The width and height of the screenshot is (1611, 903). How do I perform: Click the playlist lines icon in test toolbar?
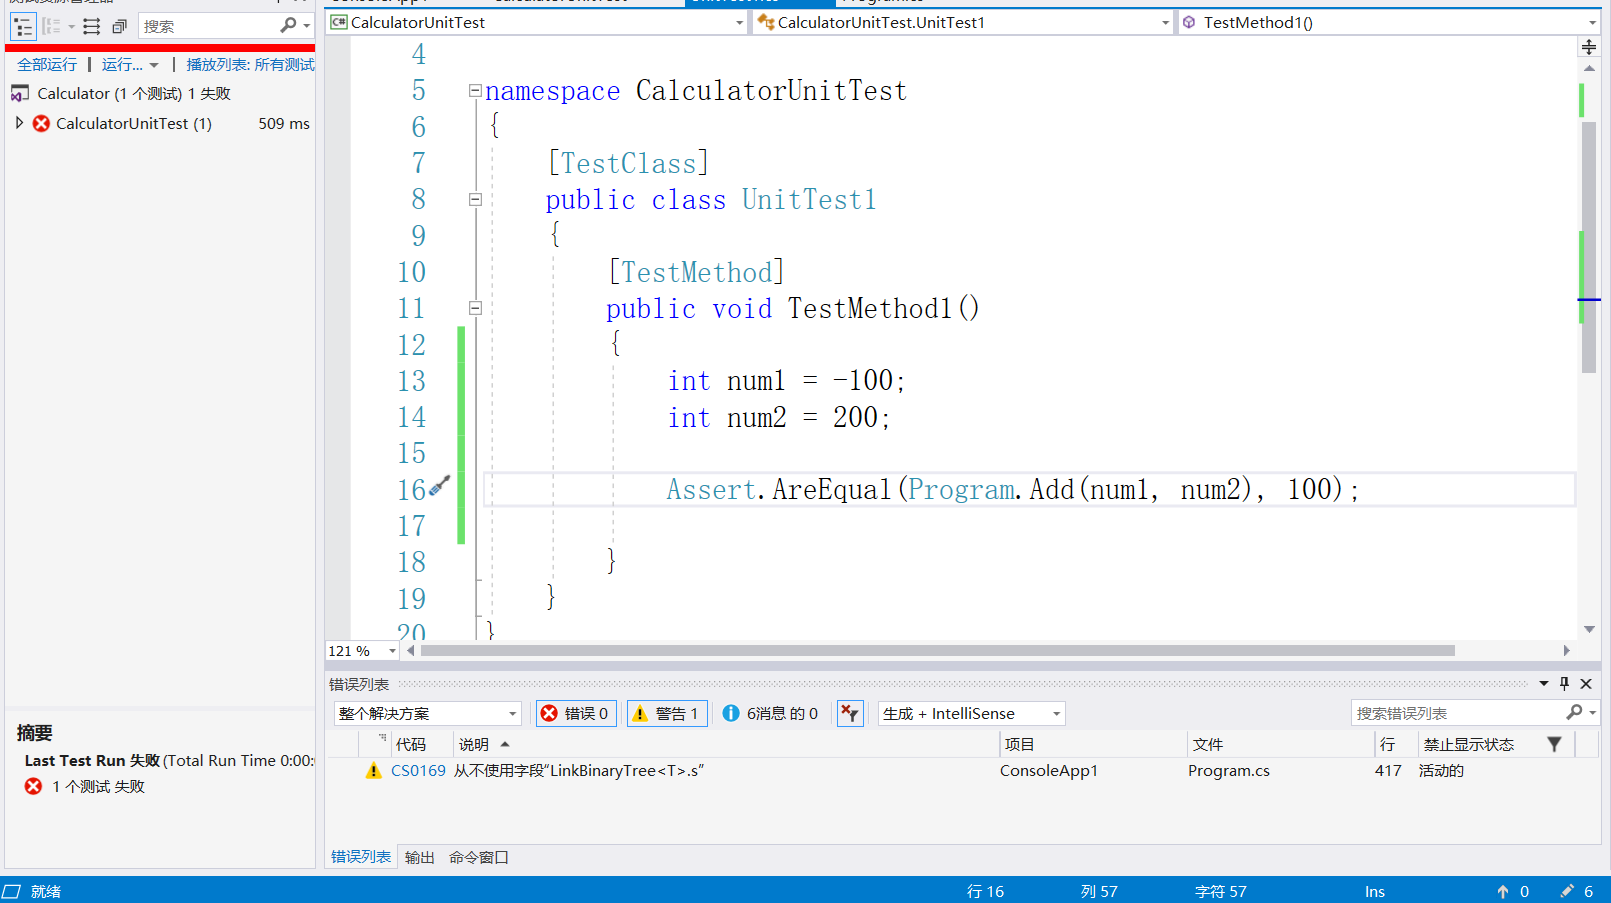click(91, 26)
